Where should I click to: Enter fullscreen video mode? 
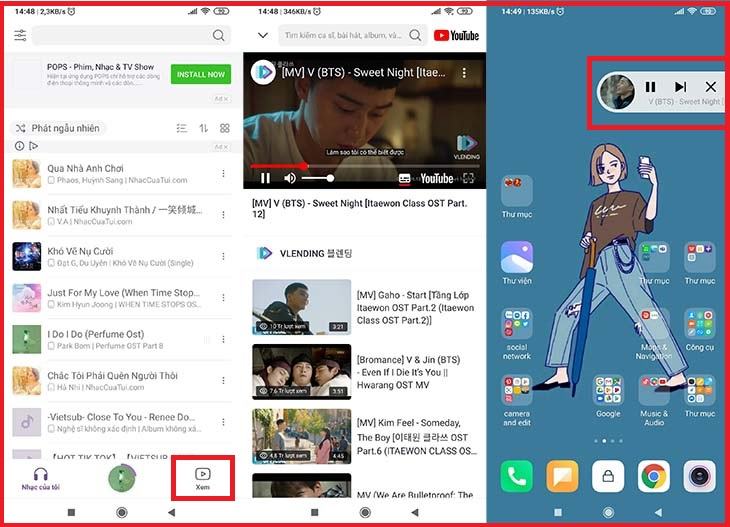click(x=469, y=178)
